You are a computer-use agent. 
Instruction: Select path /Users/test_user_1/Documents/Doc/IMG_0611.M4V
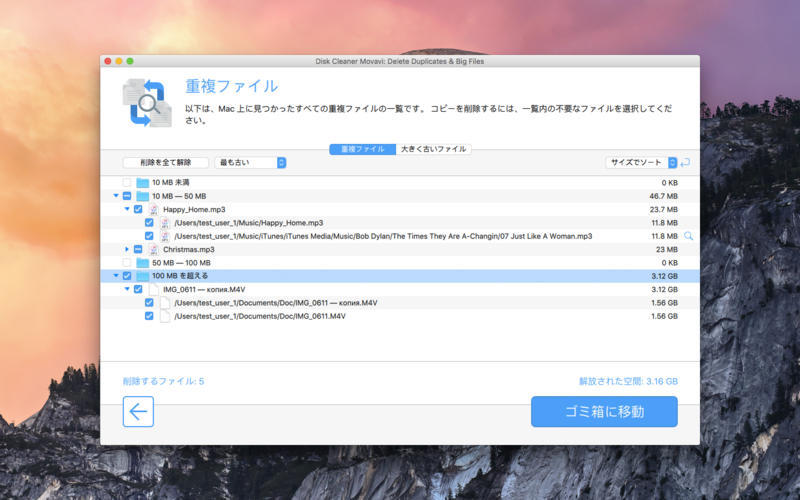[260, 316]
